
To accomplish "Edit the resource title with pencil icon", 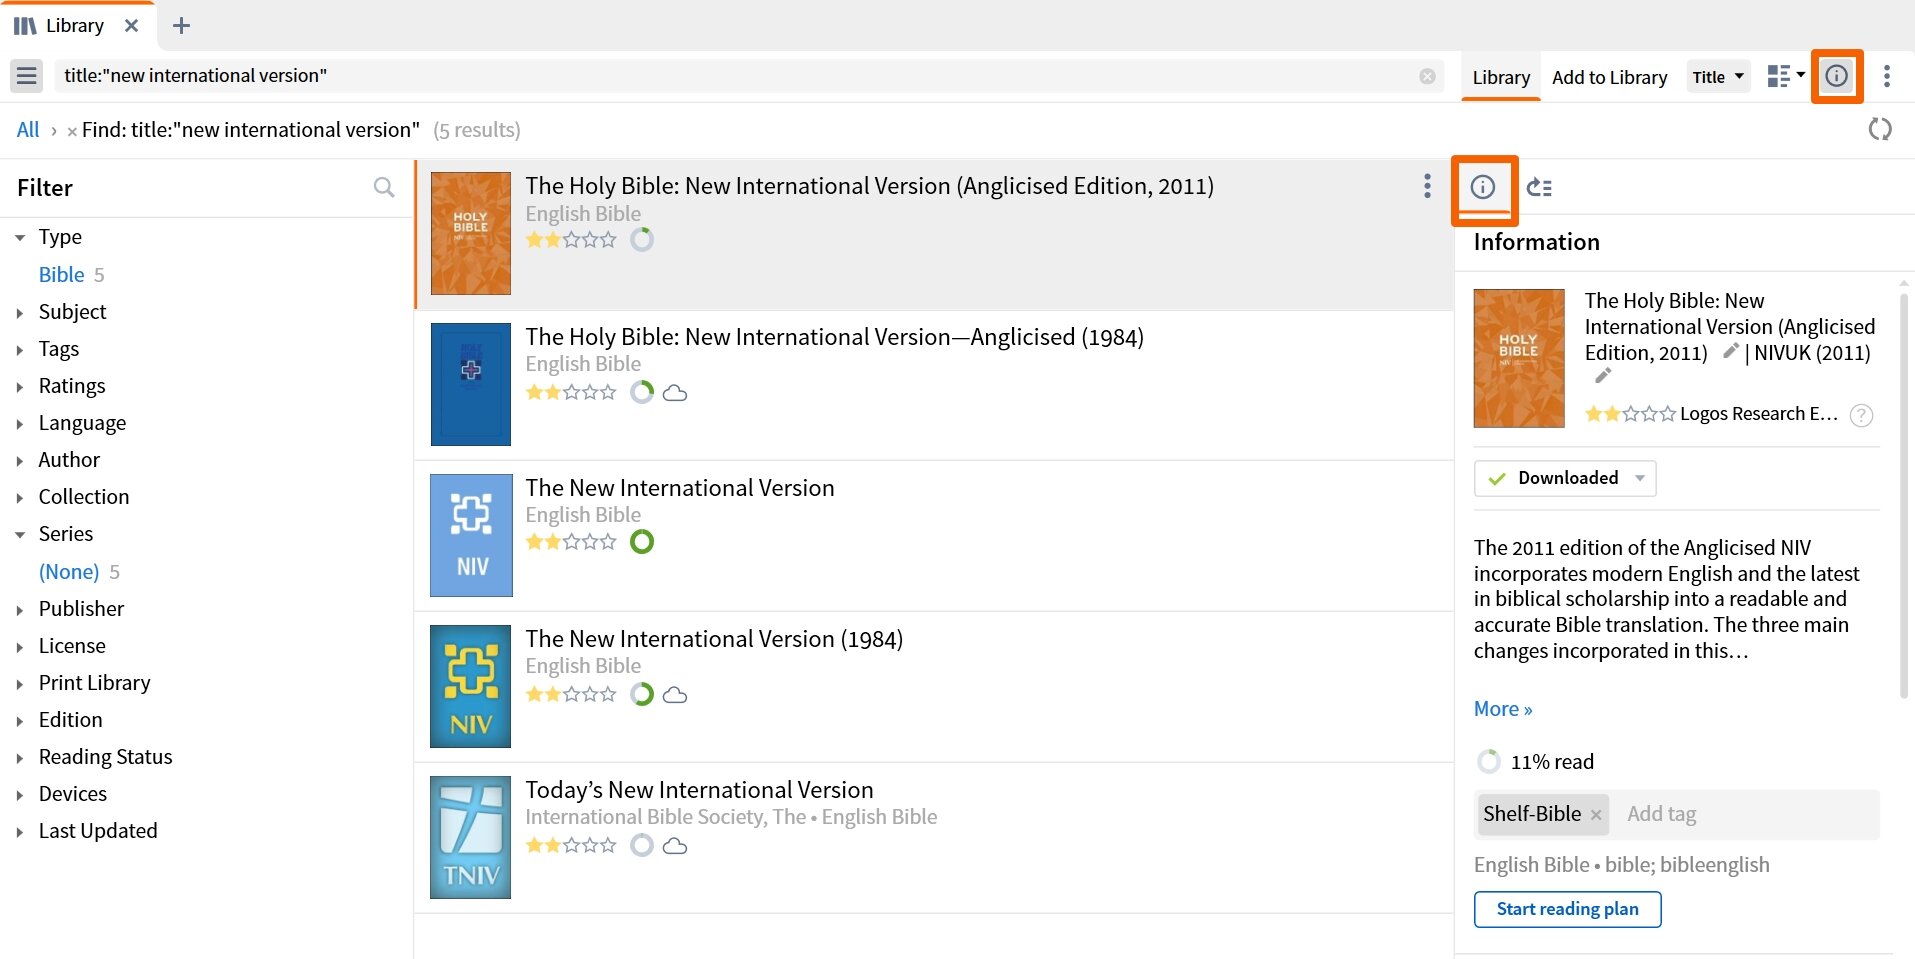I will [x=1730, y=351].
